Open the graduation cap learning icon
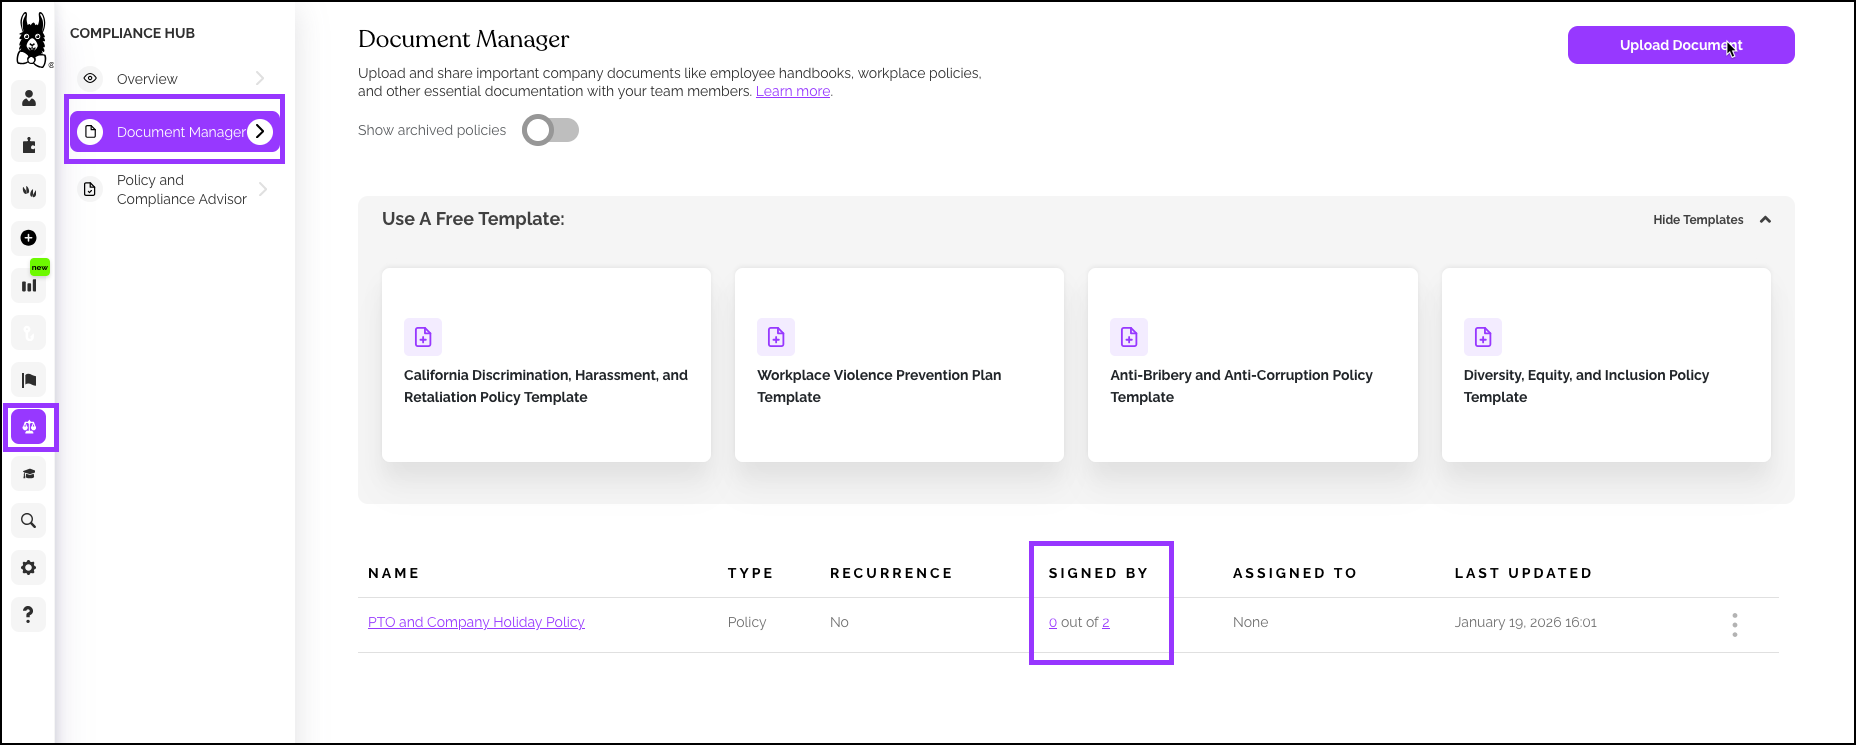 pyautogui.click(x=29, y=474)
